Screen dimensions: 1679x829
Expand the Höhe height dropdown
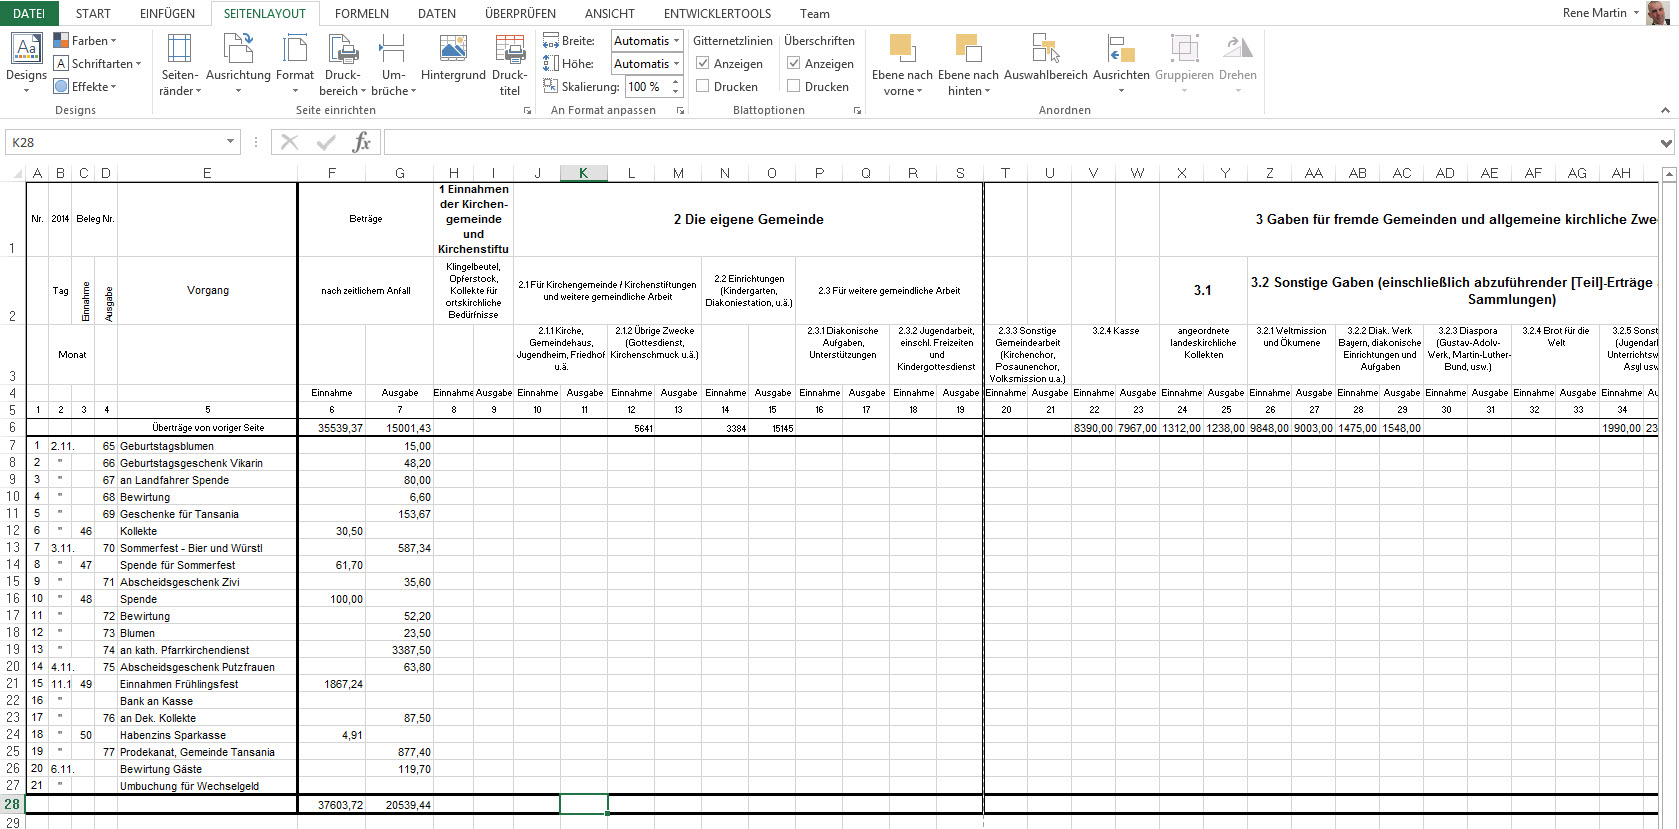677,64
